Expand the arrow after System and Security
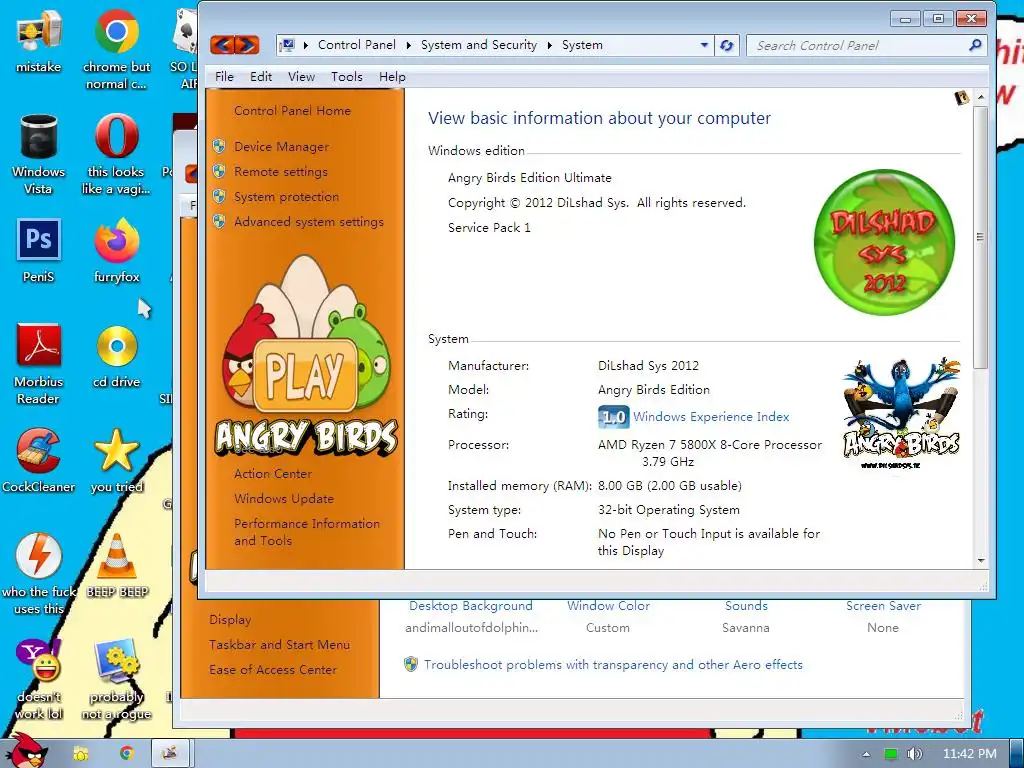The height and width of the screenshot is (768, 1024). point(549,45)
